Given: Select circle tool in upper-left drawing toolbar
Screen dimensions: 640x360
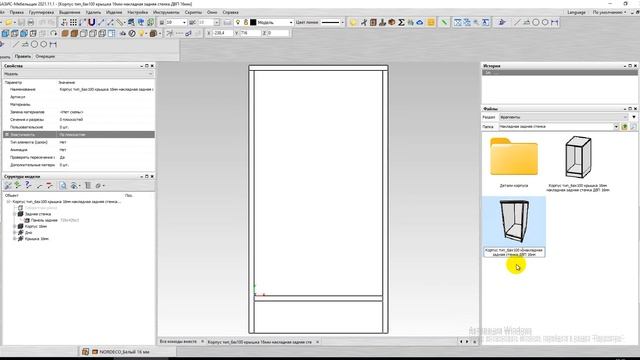Looking at the screenshot, I should point(34,44).
